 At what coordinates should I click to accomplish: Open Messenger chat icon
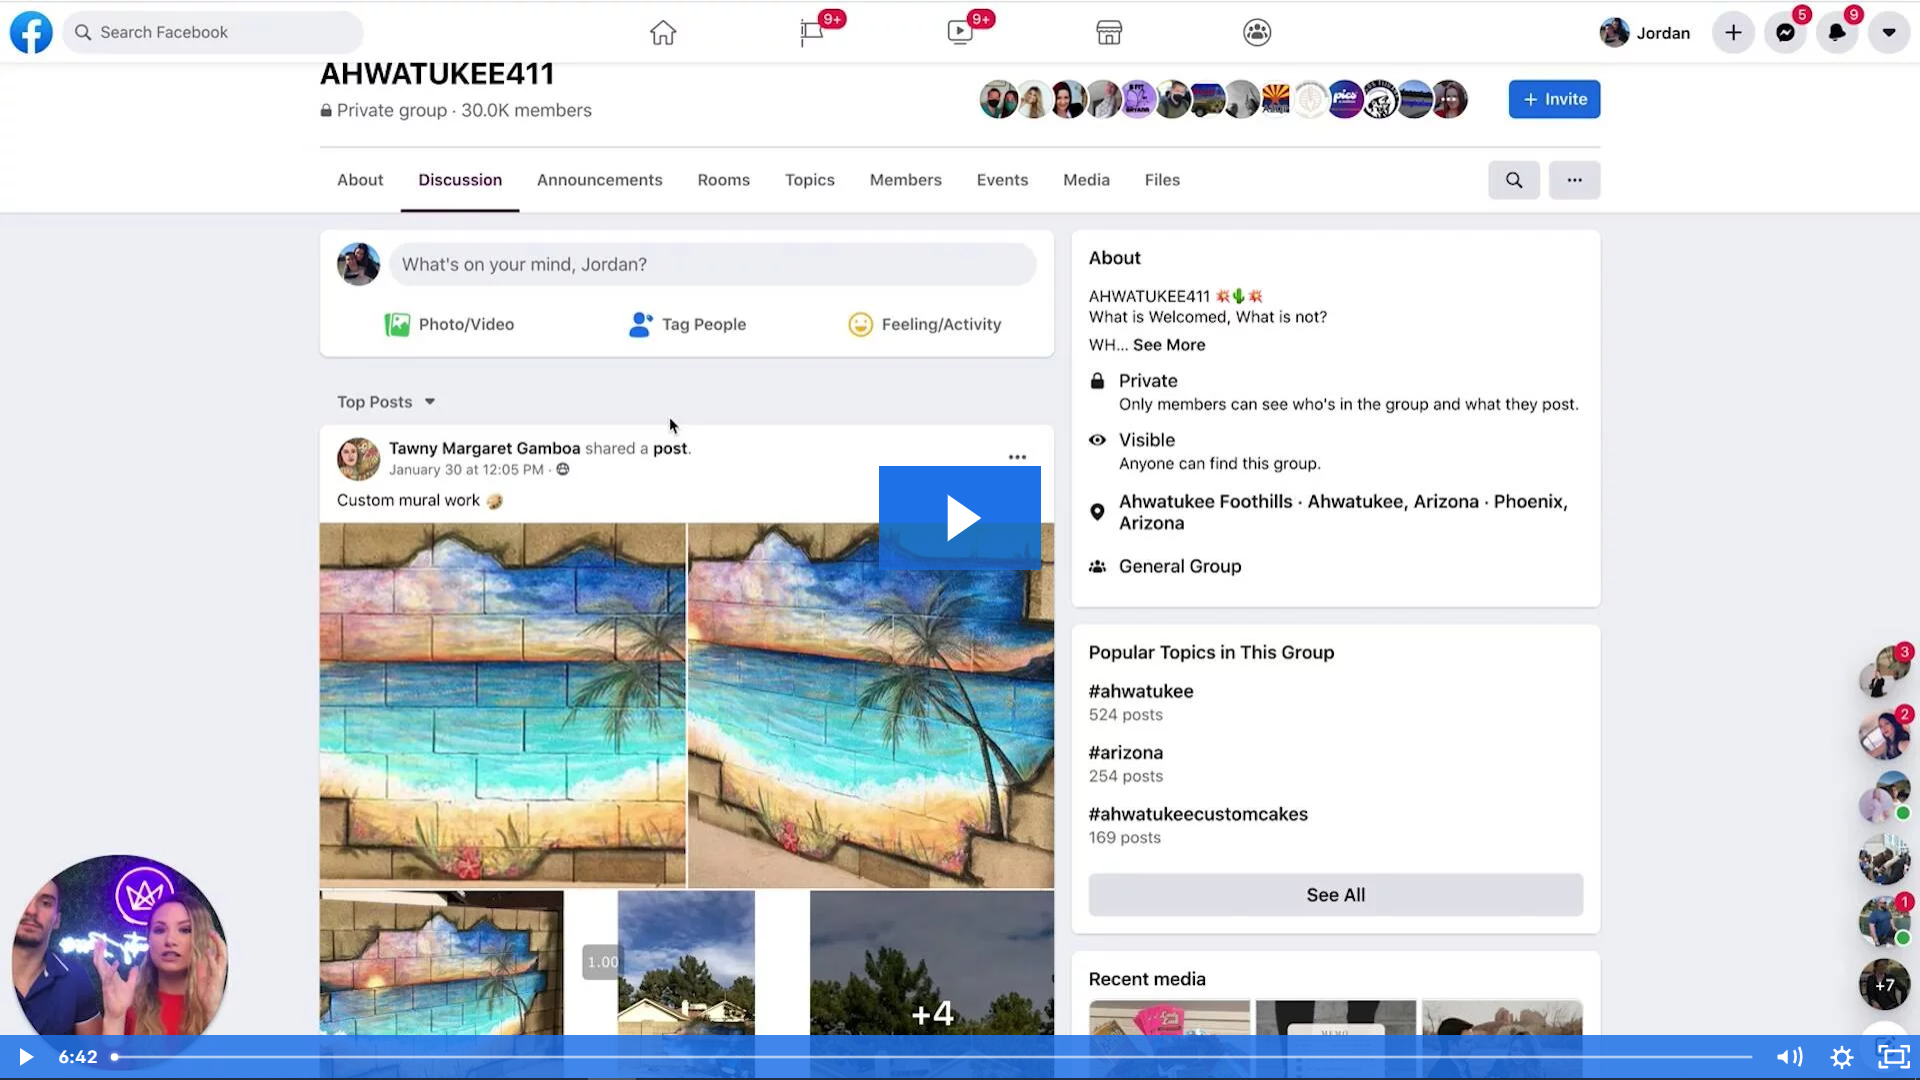coord(1785,33)
